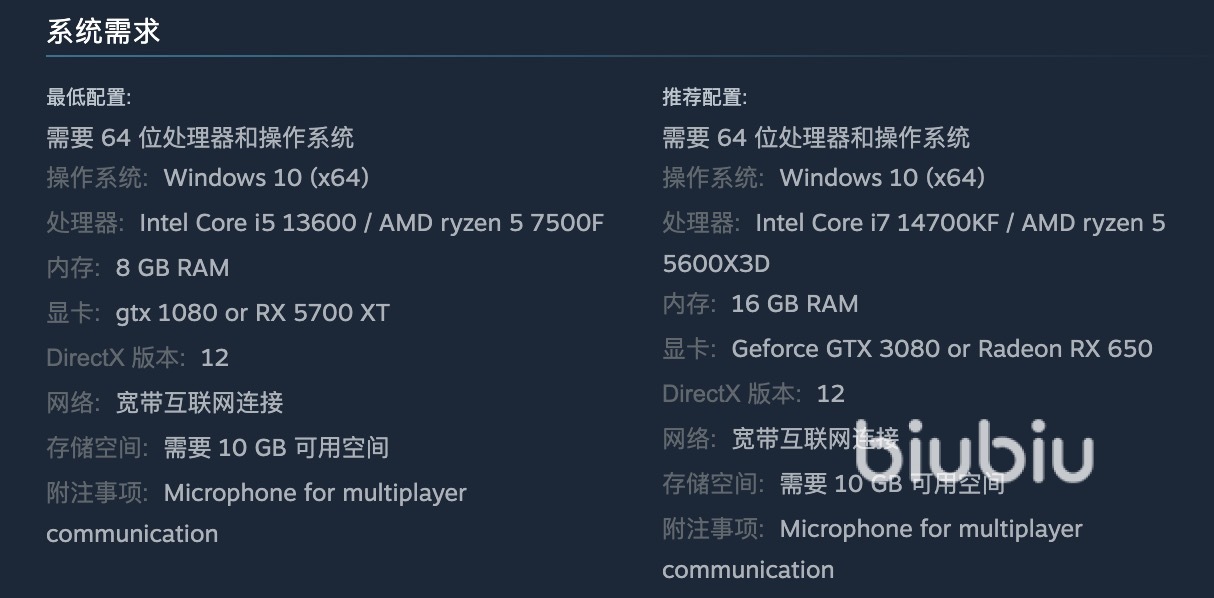
Task: Click the Intel Core i7 14700KF processor text
Action: (x=882, y=222)
